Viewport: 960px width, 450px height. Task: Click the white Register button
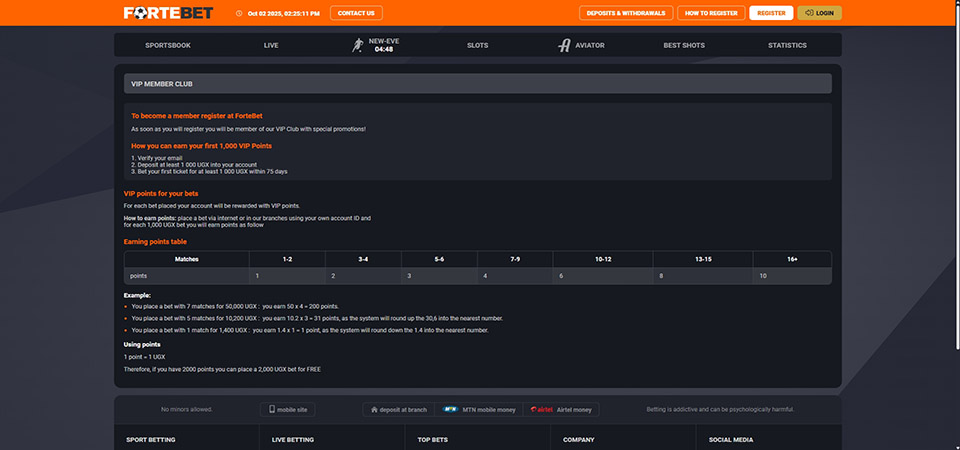771,13
